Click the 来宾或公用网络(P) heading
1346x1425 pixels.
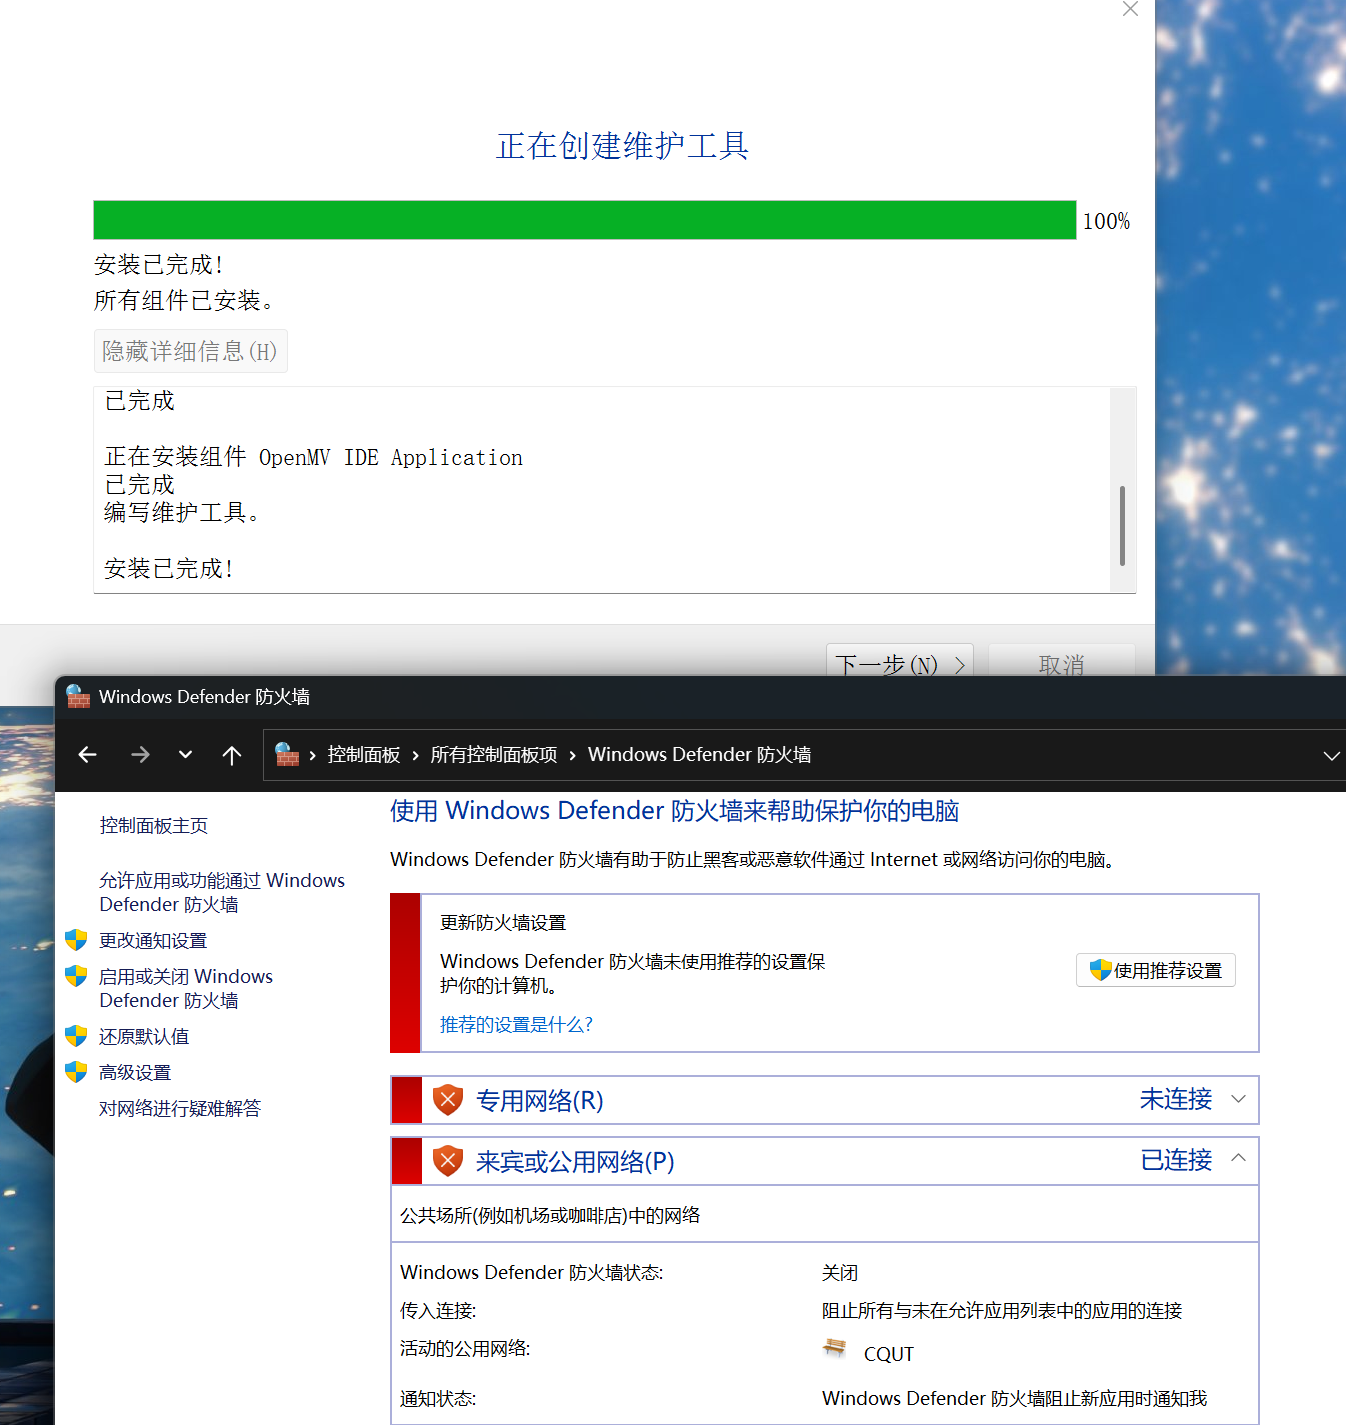point(575,1162)
